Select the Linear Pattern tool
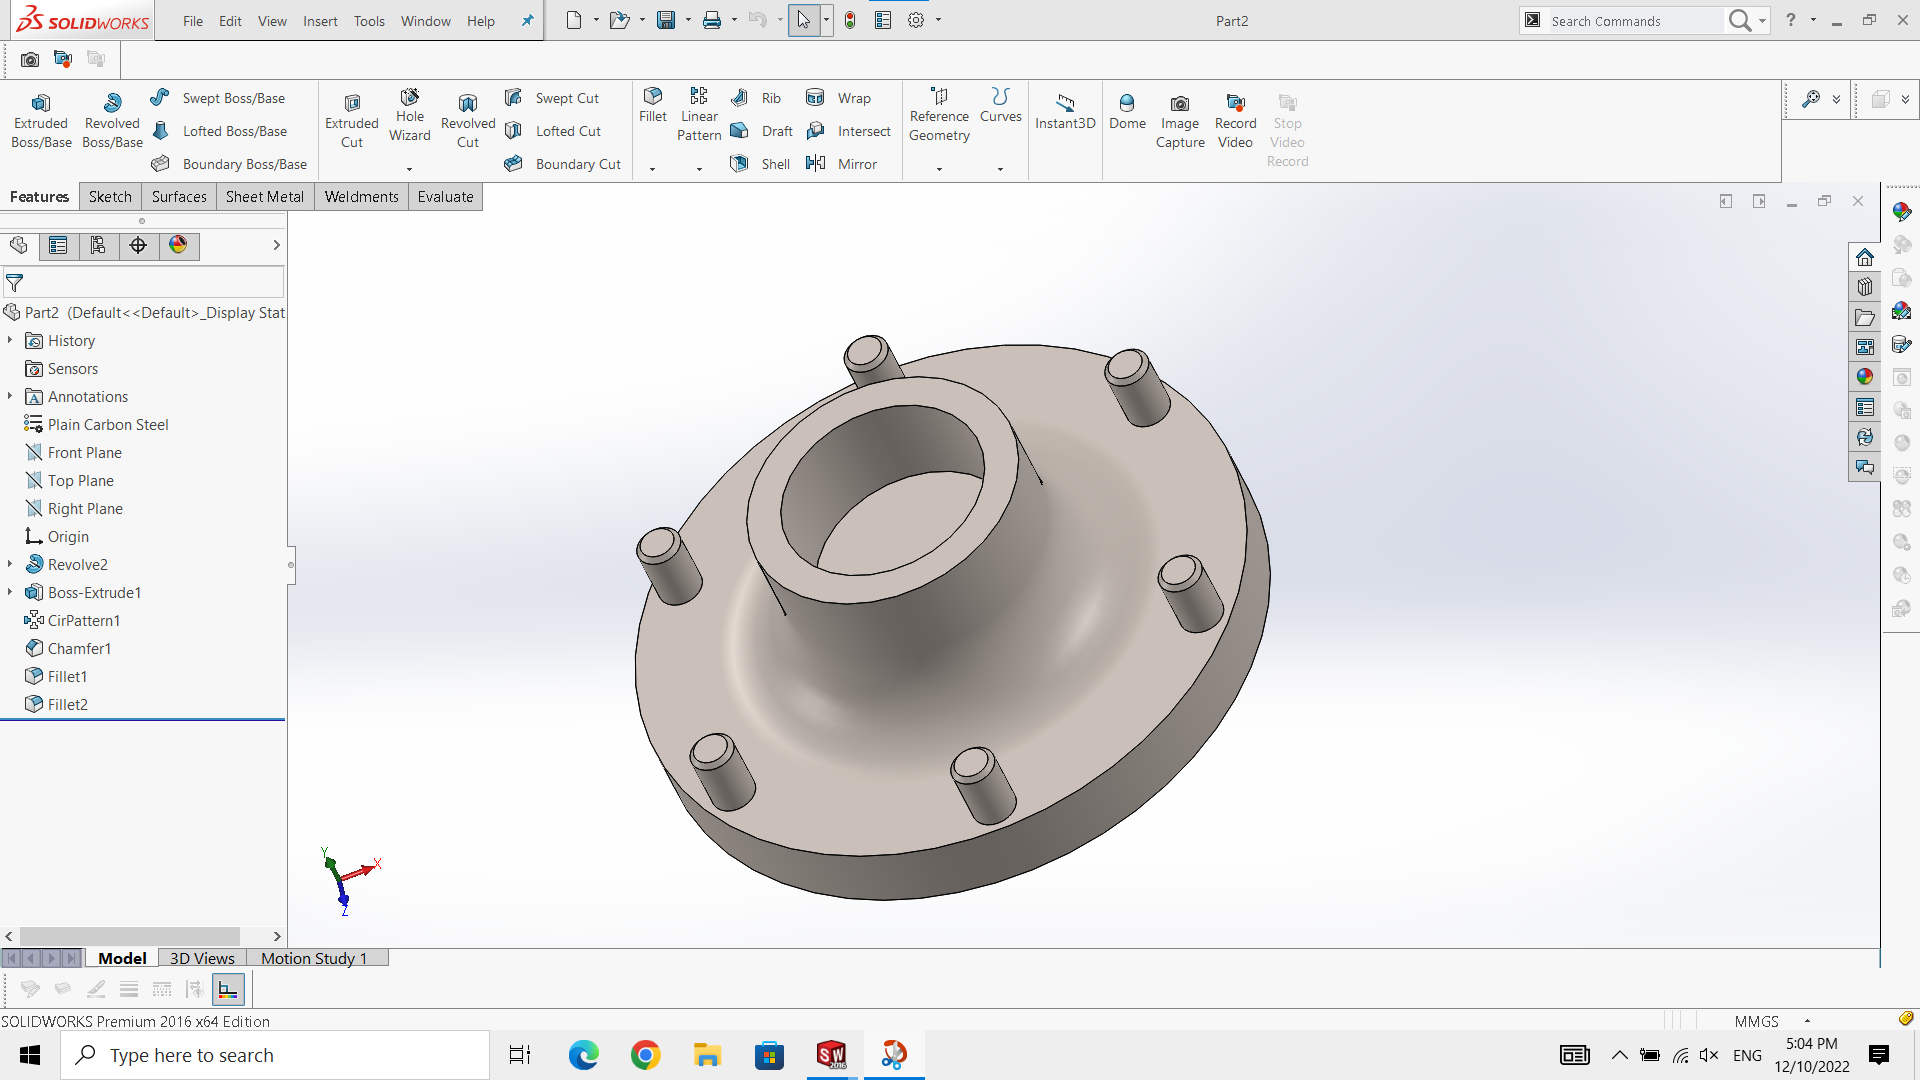 coord(699,115)
